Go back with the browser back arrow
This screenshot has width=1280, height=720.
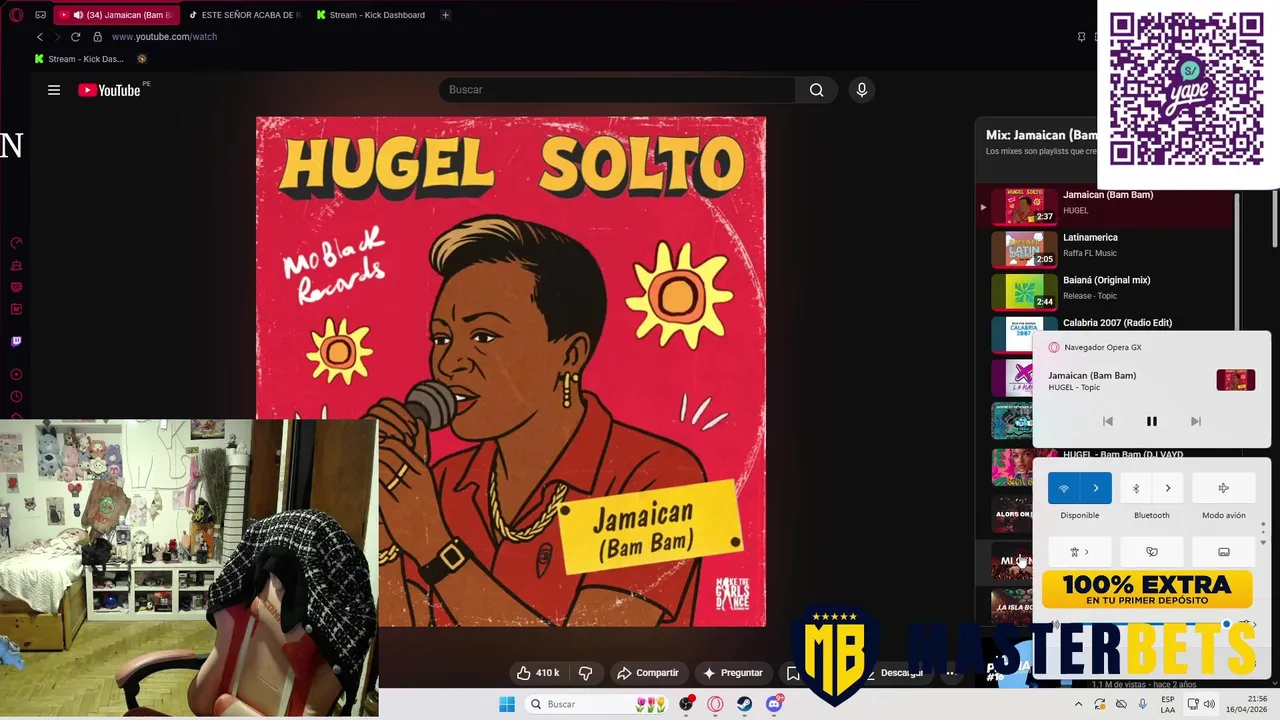coord(40,37)
